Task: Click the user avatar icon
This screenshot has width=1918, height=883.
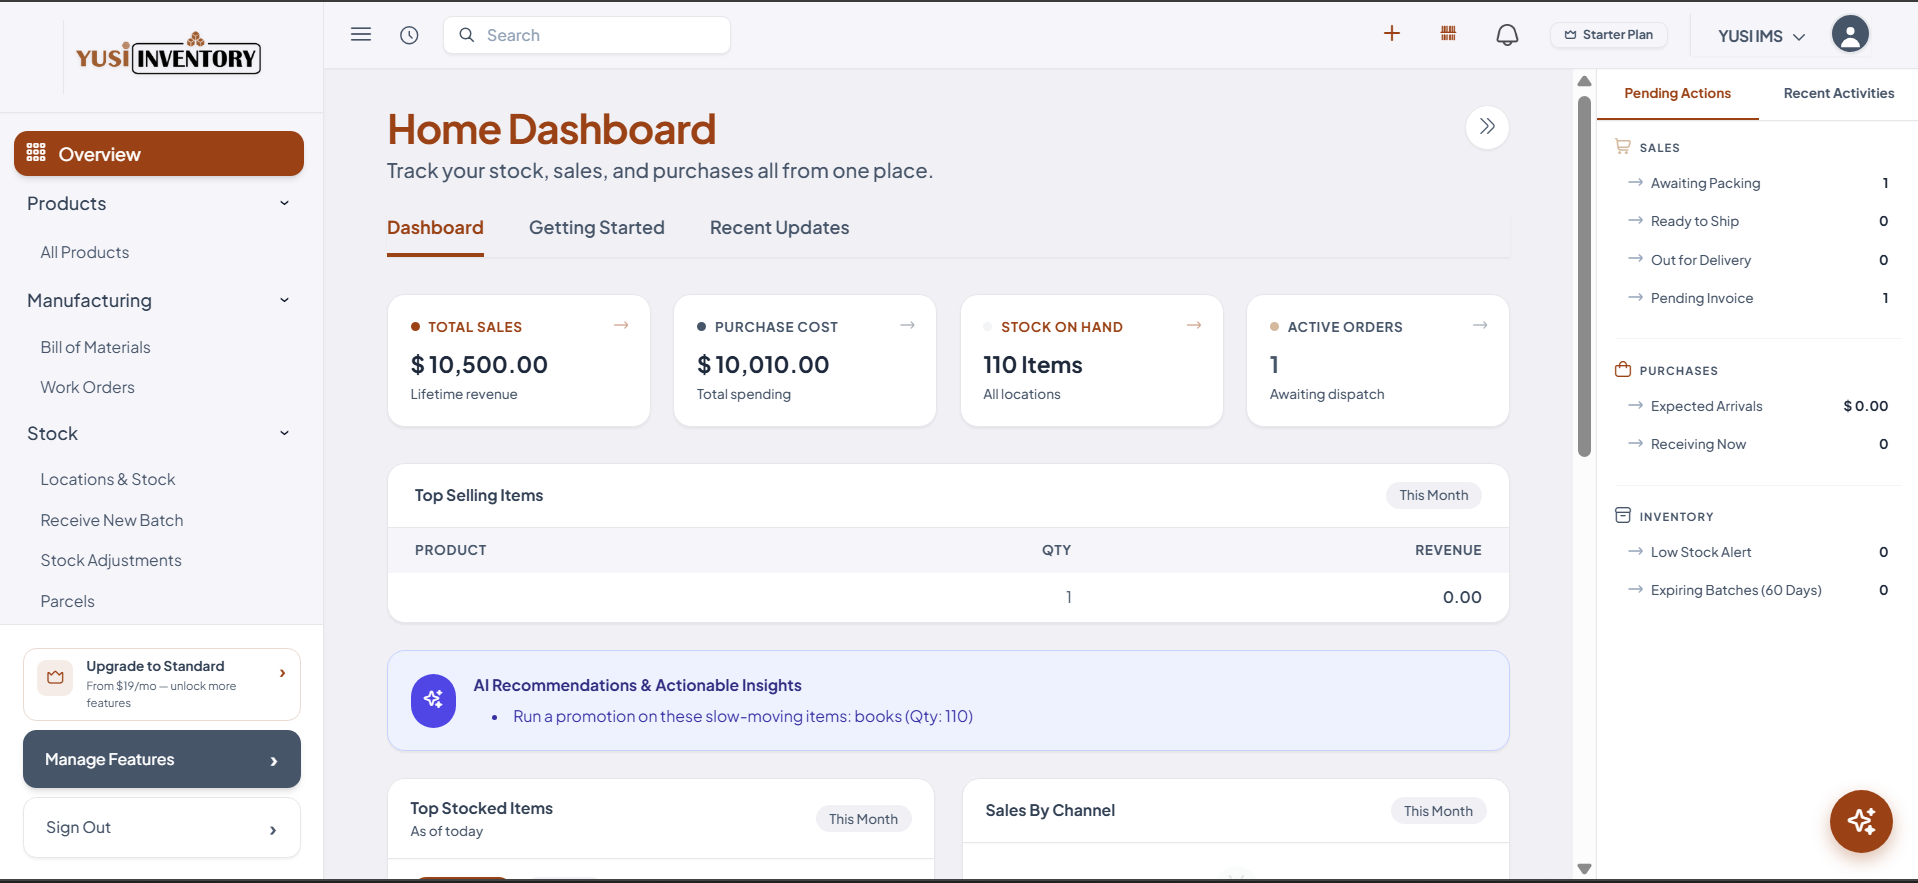Action: point(1850,34)
